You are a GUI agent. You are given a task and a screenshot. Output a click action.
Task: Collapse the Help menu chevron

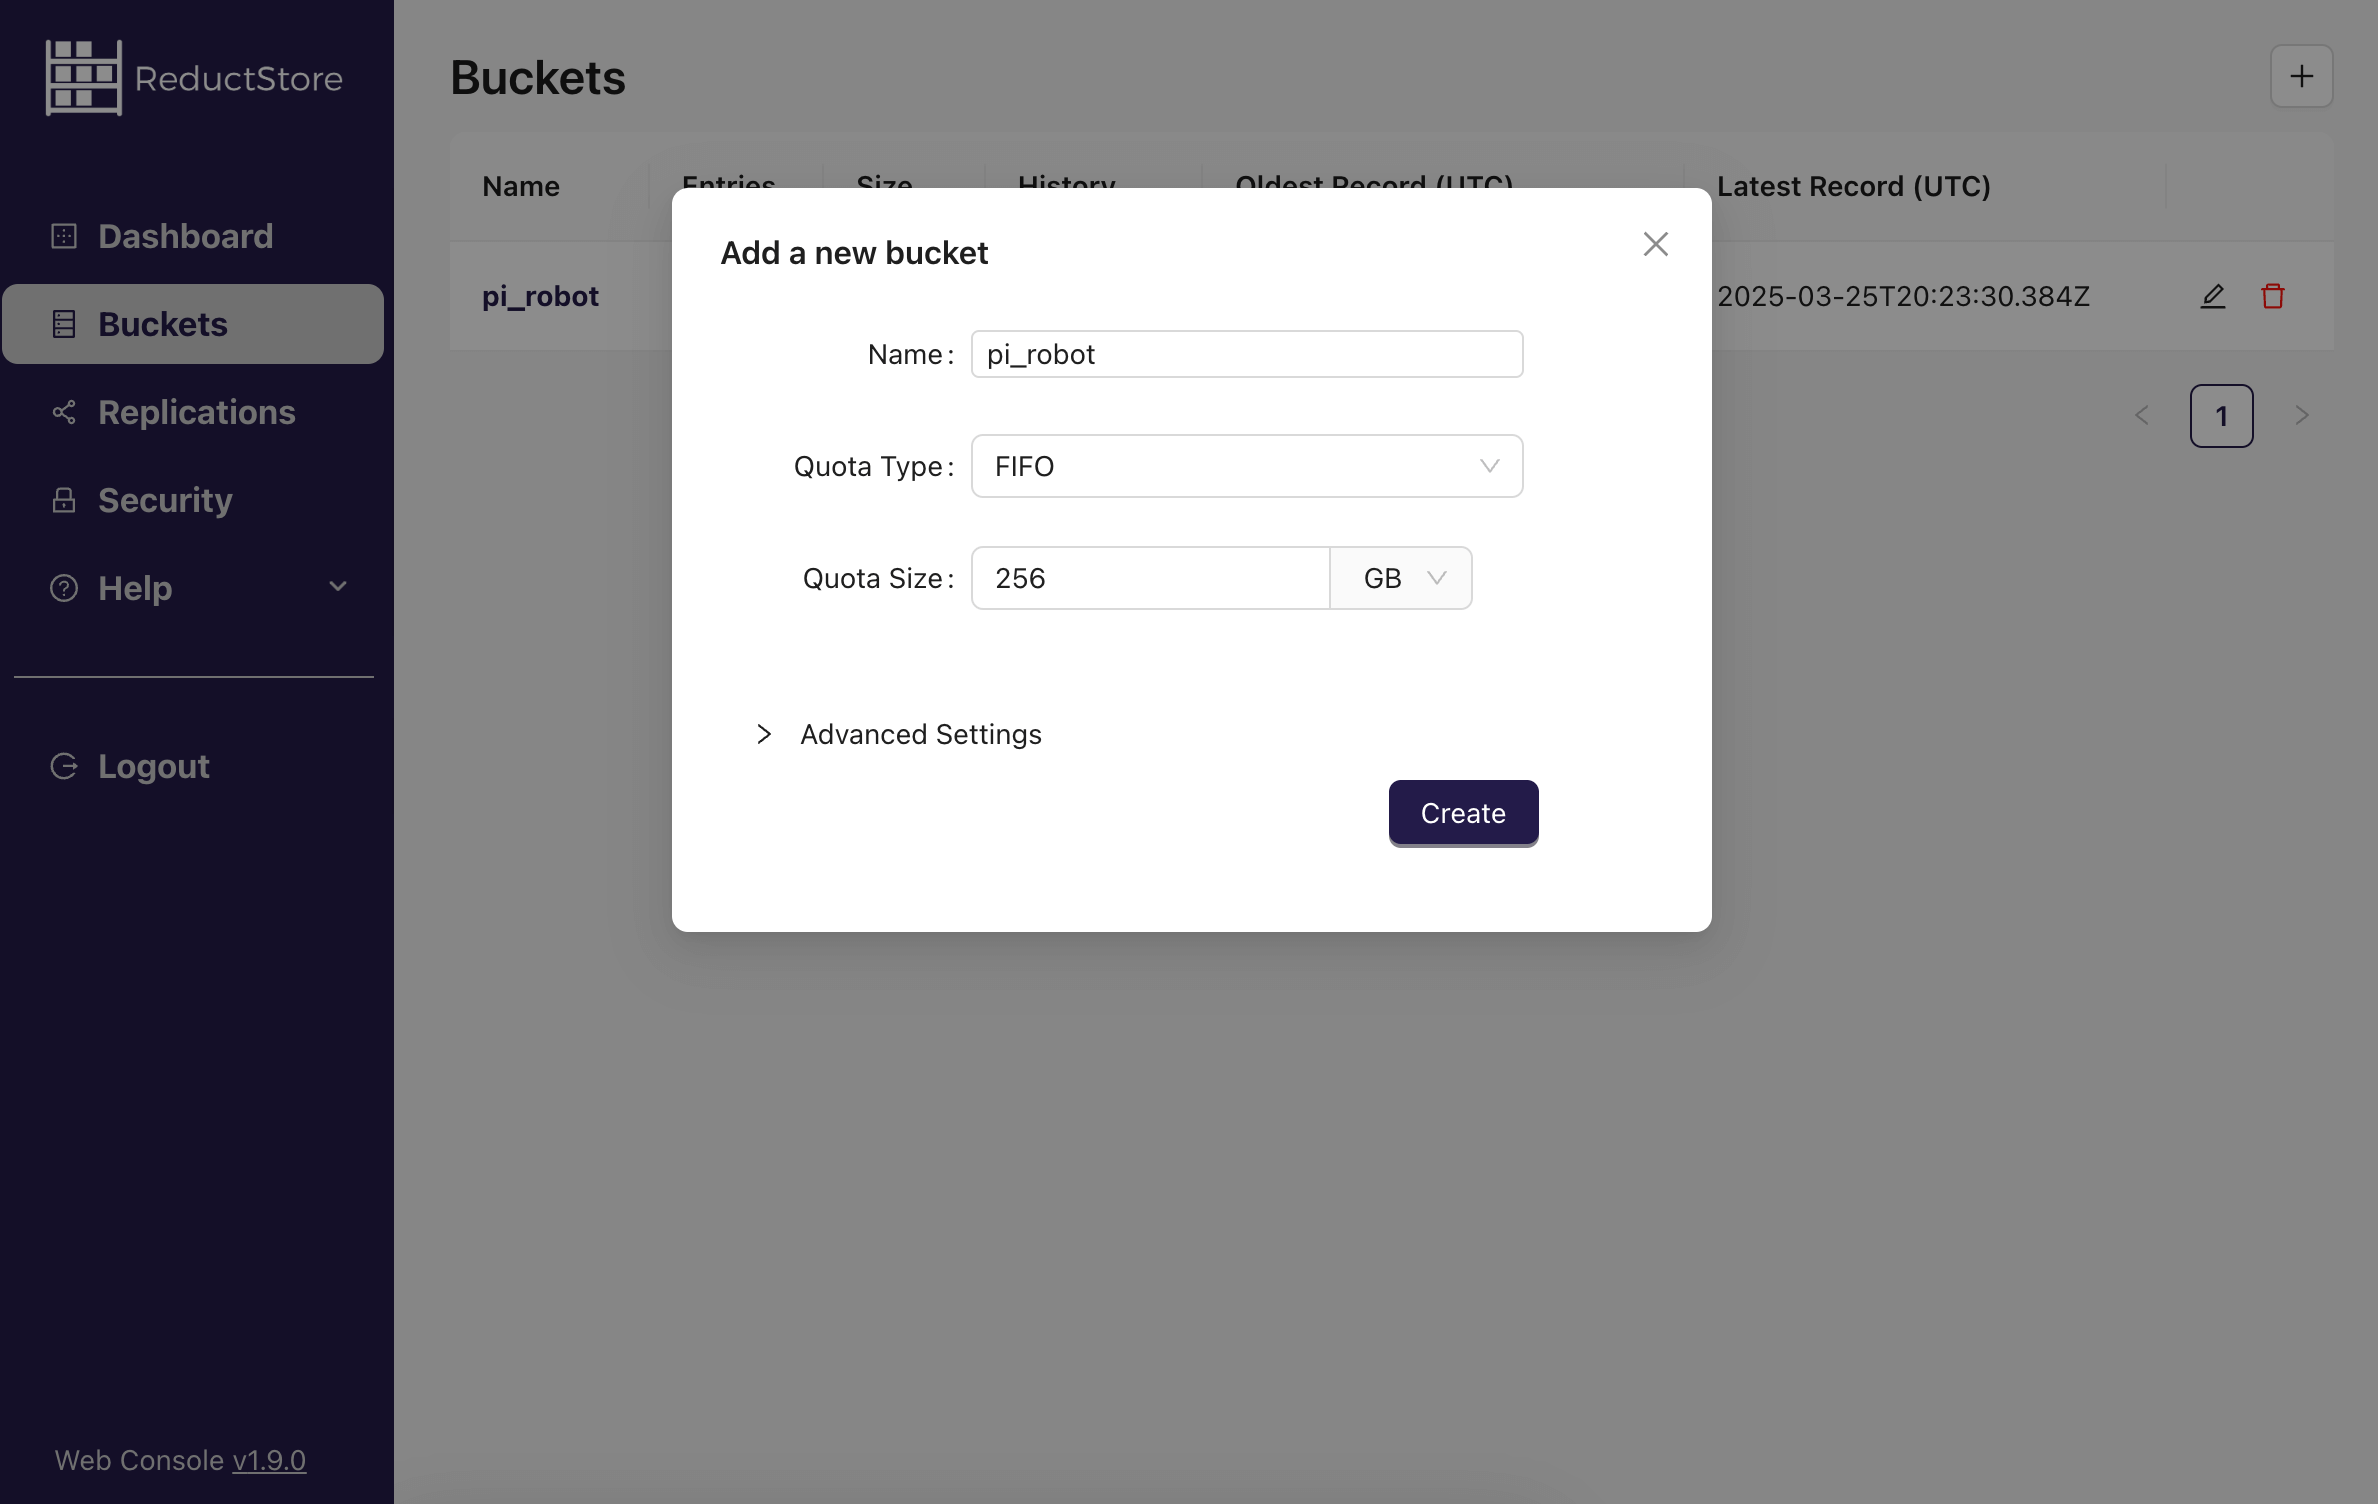pos(337,588)
